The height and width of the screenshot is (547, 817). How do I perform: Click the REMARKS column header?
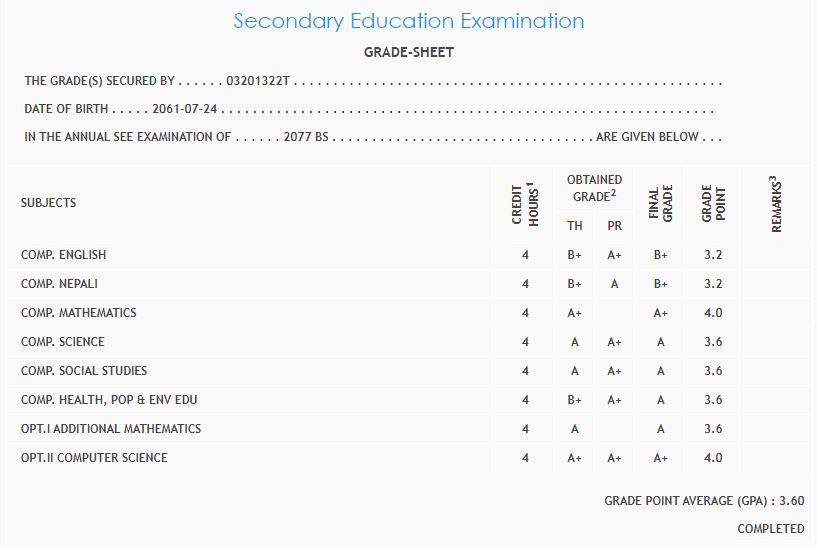(777, 204)
